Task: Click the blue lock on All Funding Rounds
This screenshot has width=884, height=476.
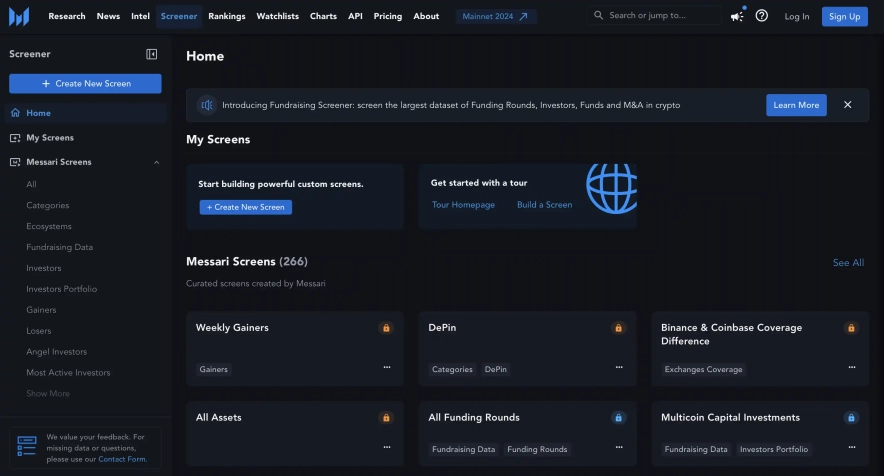Action: pos(618,418)
